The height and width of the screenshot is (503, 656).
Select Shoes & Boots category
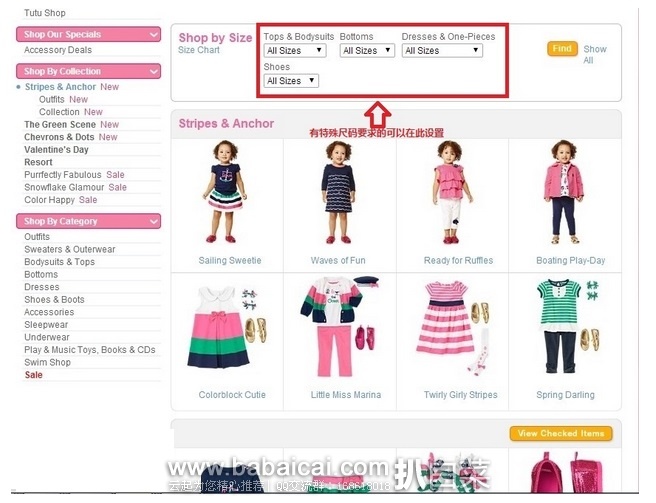coord(54,300)
